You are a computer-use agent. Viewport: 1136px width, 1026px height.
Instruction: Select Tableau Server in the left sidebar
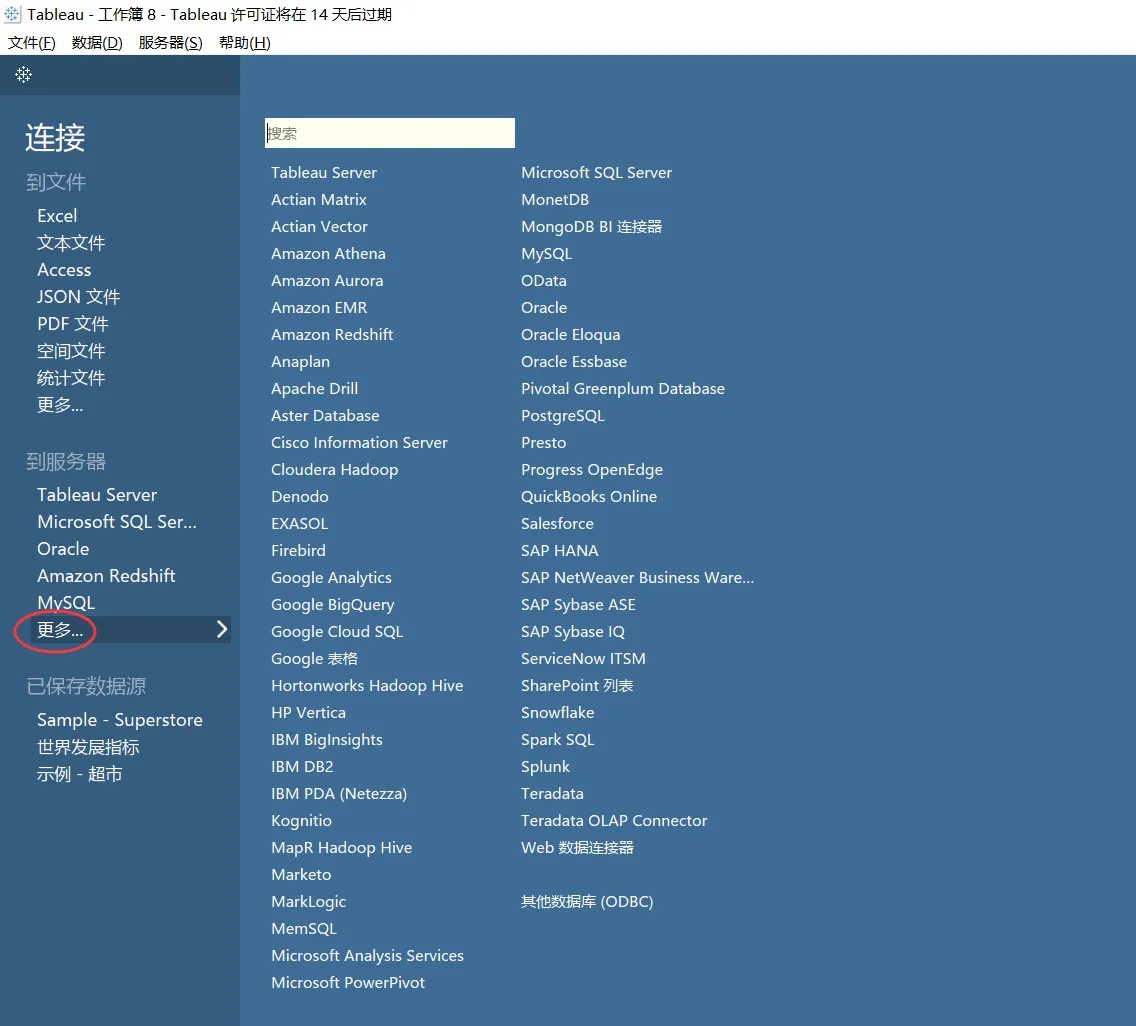tap(97, 495)
